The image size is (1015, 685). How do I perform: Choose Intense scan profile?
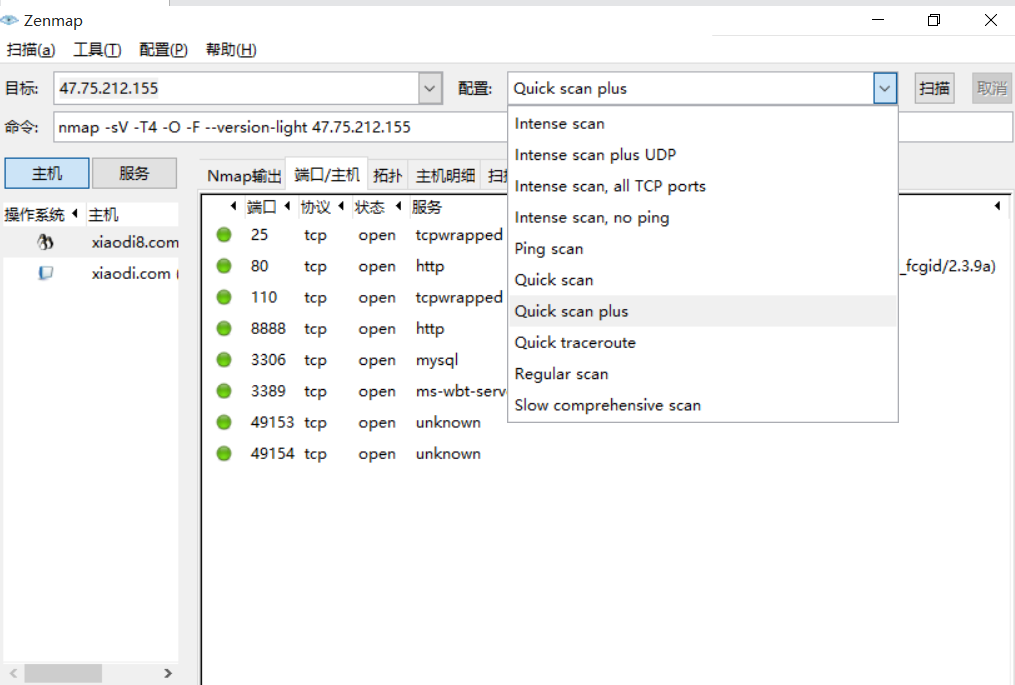click(x=703, y=124)
